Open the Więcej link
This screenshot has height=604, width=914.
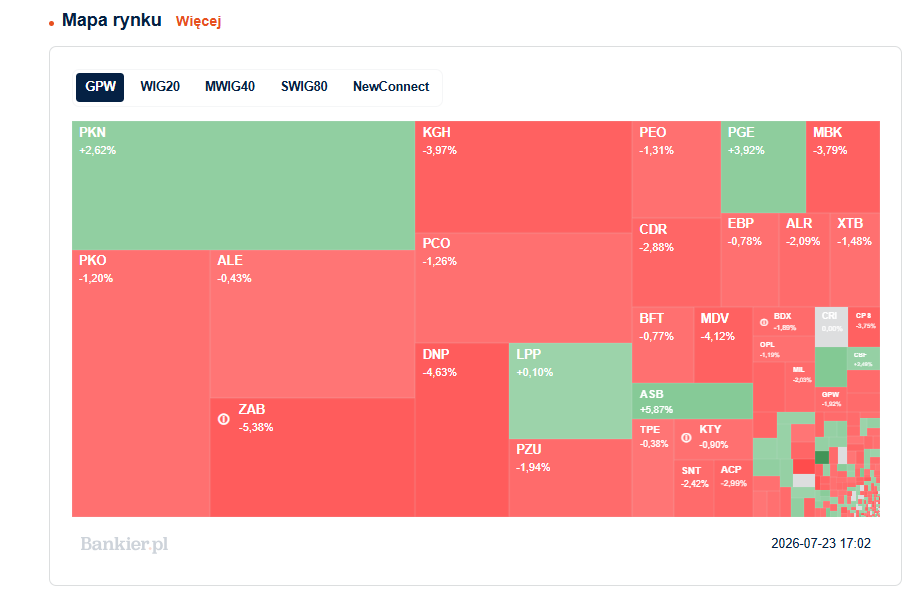(198, 22)
